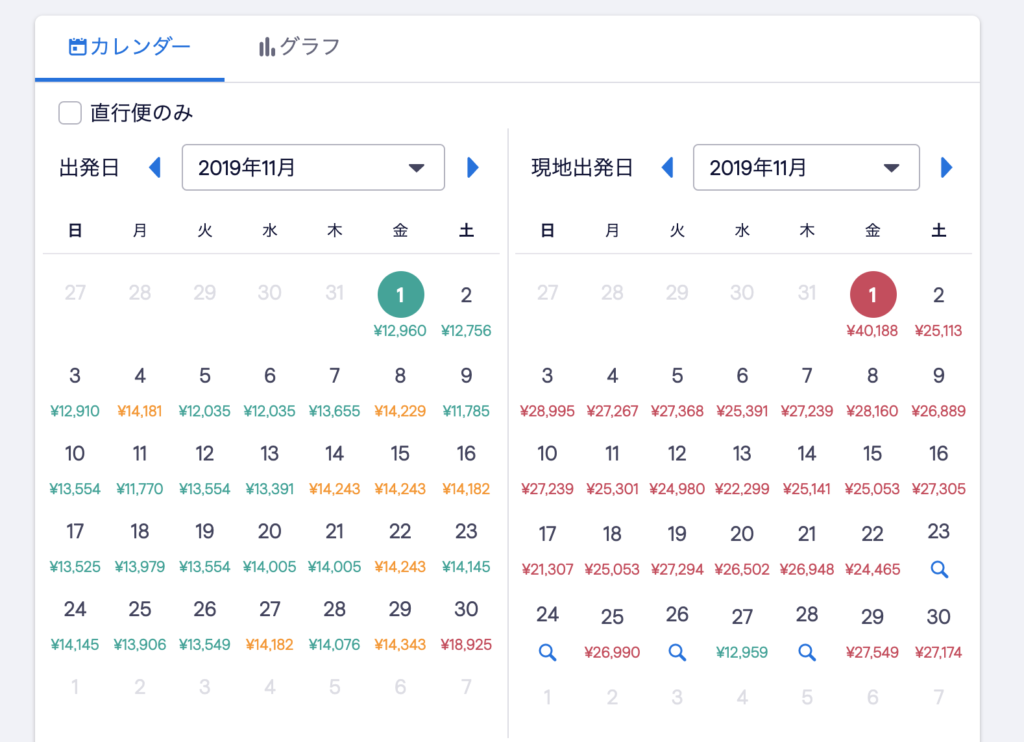Switch to the カレンダー tab
This screenshot has width=1024, height=742.
(x=129, y=47)
